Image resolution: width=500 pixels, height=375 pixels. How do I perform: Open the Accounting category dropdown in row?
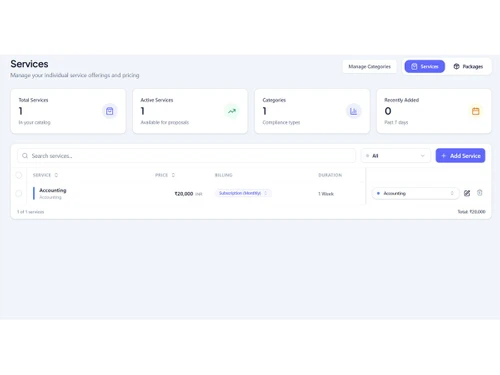pyautogui.click(x=415, y=193)
